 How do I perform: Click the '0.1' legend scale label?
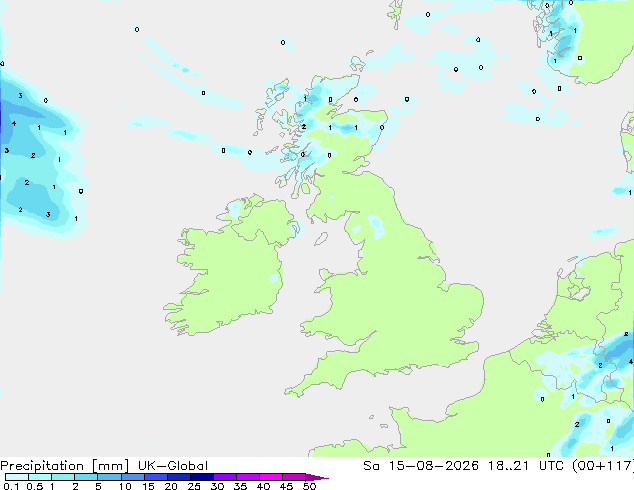[x=11, y=486]
